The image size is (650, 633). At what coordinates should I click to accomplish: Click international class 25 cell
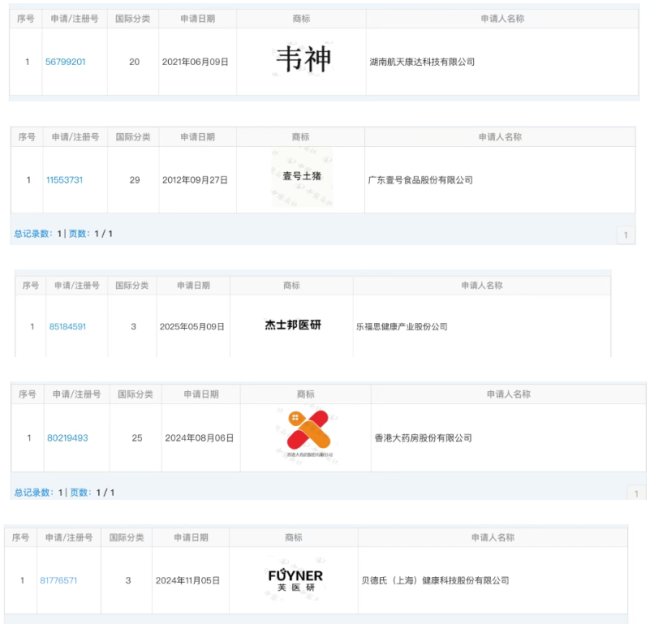(x=137, y=438)
